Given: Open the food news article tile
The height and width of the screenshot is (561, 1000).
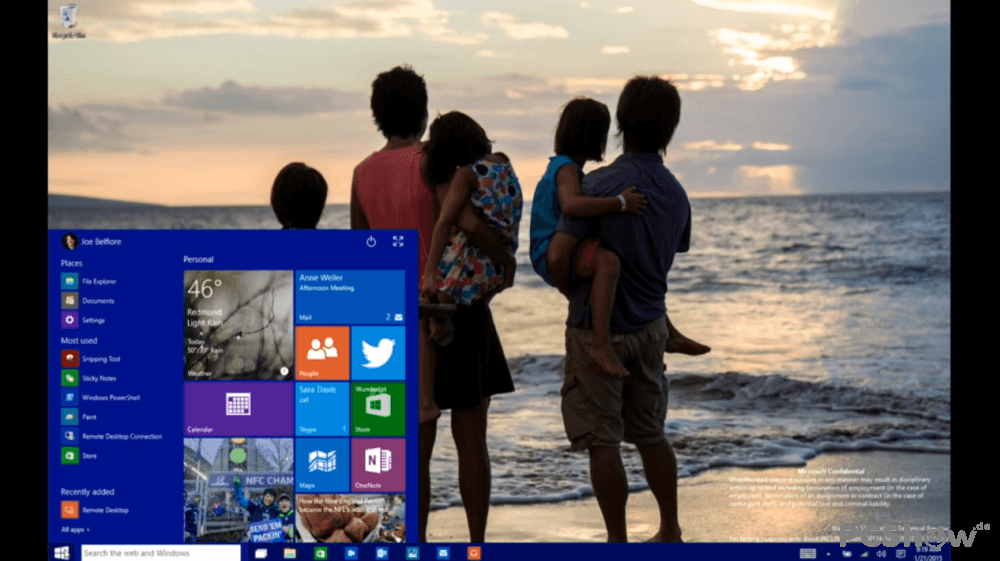Looking at the screenshot, I should tap(350, 518).
